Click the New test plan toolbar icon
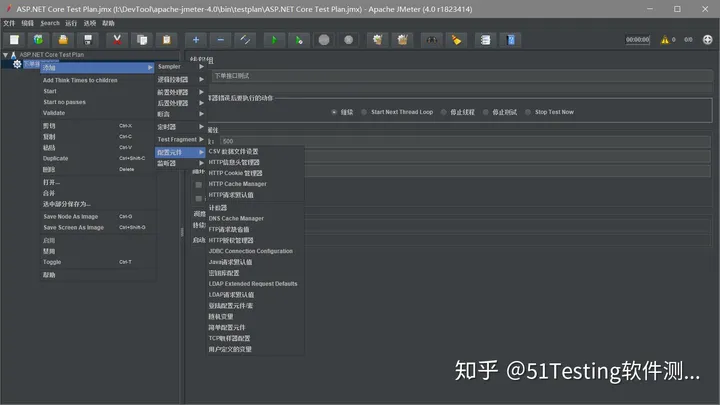Viewport: 720px width, 405px height. point(14,40)
